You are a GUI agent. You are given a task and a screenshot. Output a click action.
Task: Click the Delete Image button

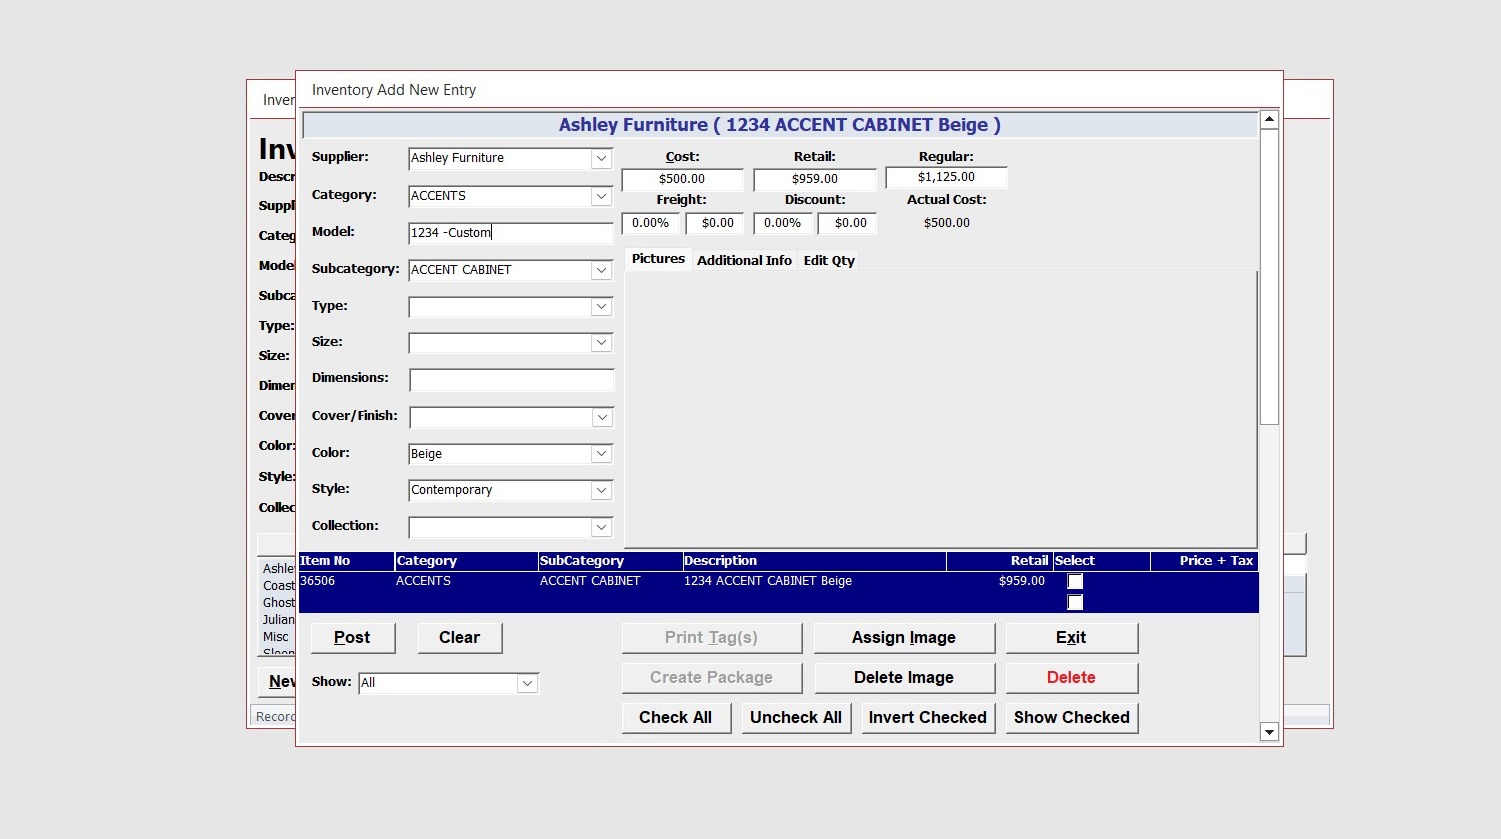tap(904, 678)
